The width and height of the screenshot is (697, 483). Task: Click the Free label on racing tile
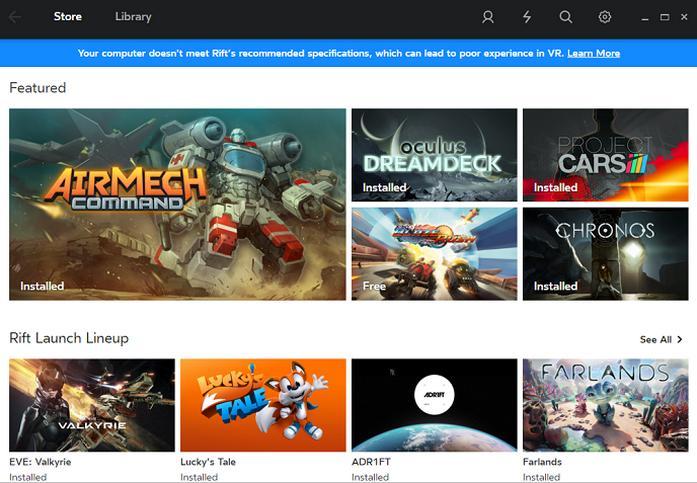[x=374, y=286]
